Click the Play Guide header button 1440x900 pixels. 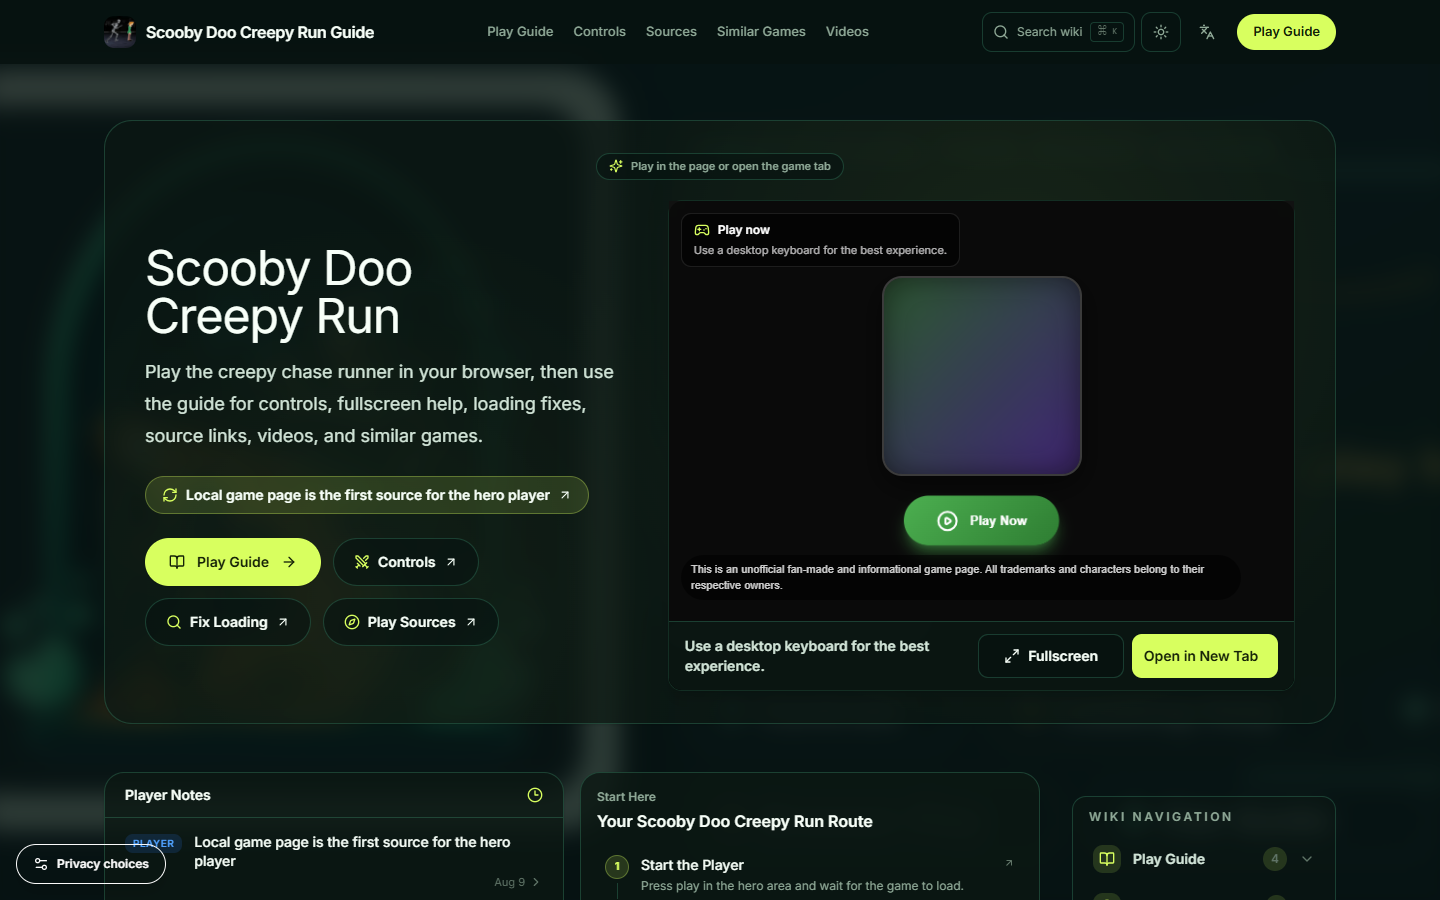coord(1286,32)
